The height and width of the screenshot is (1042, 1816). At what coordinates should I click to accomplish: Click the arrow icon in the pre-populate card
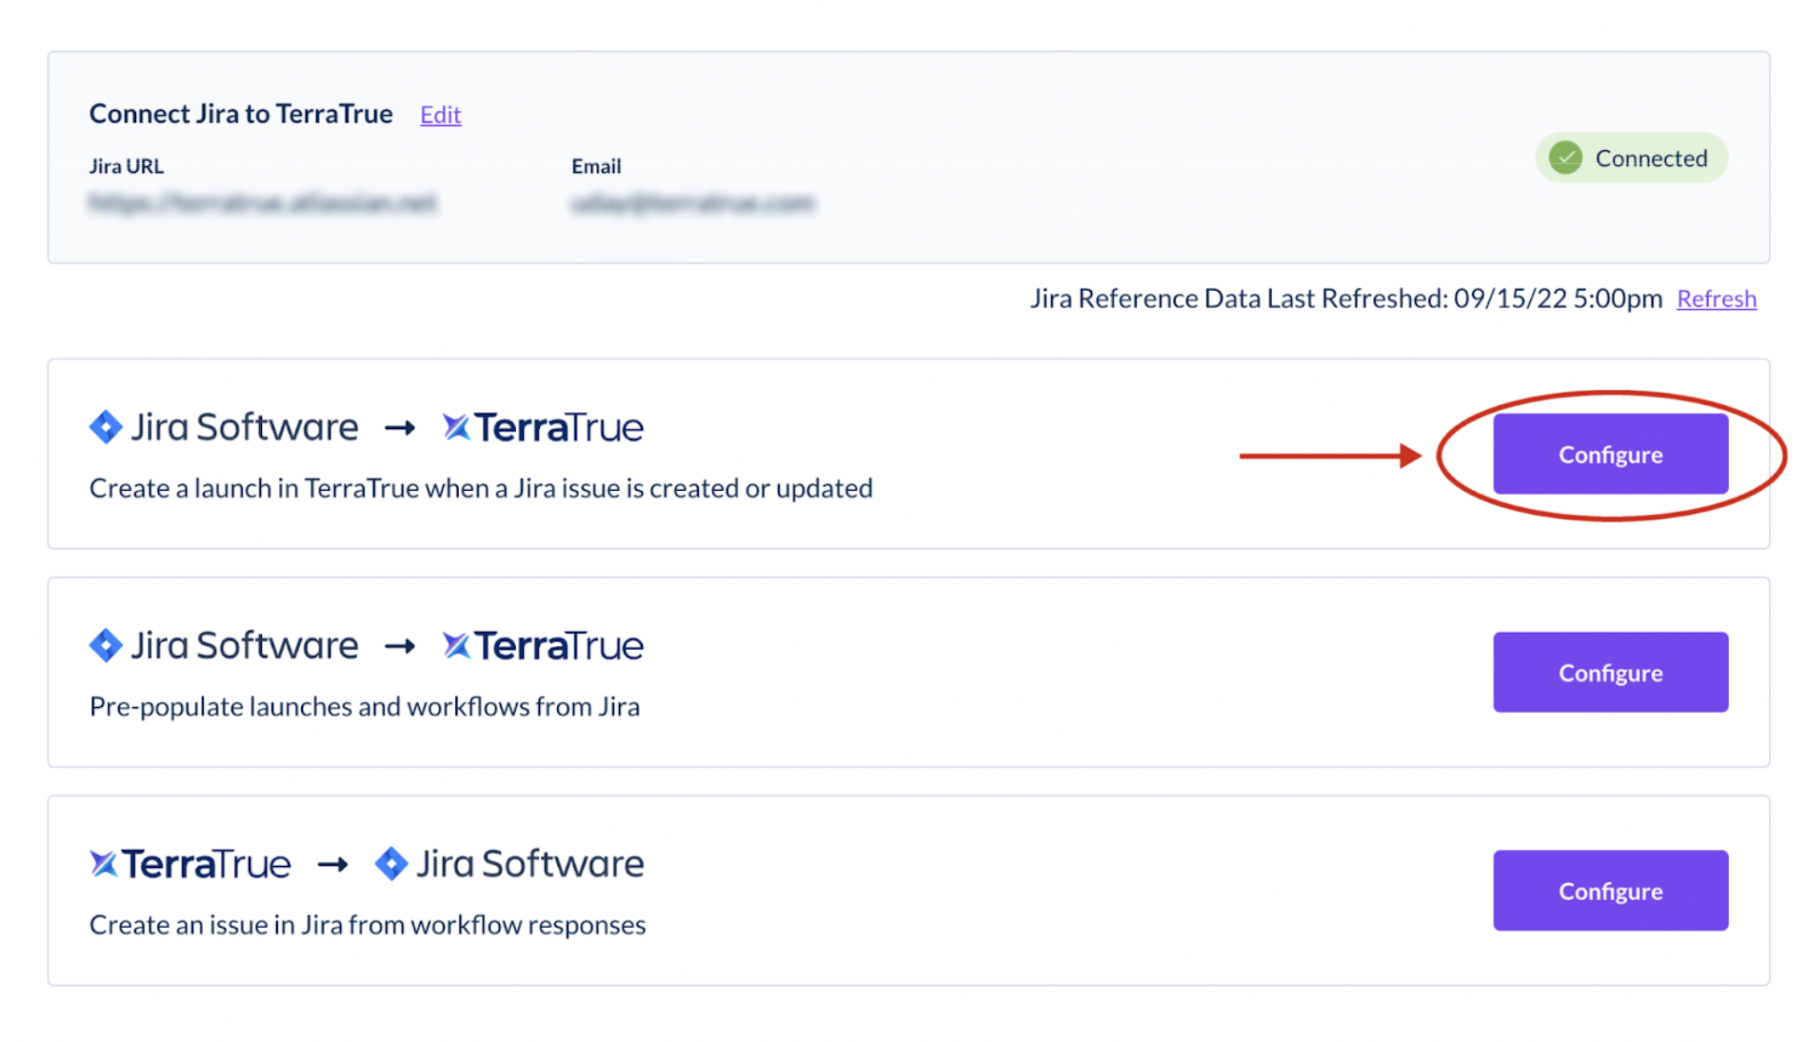[x=400, y=646]
